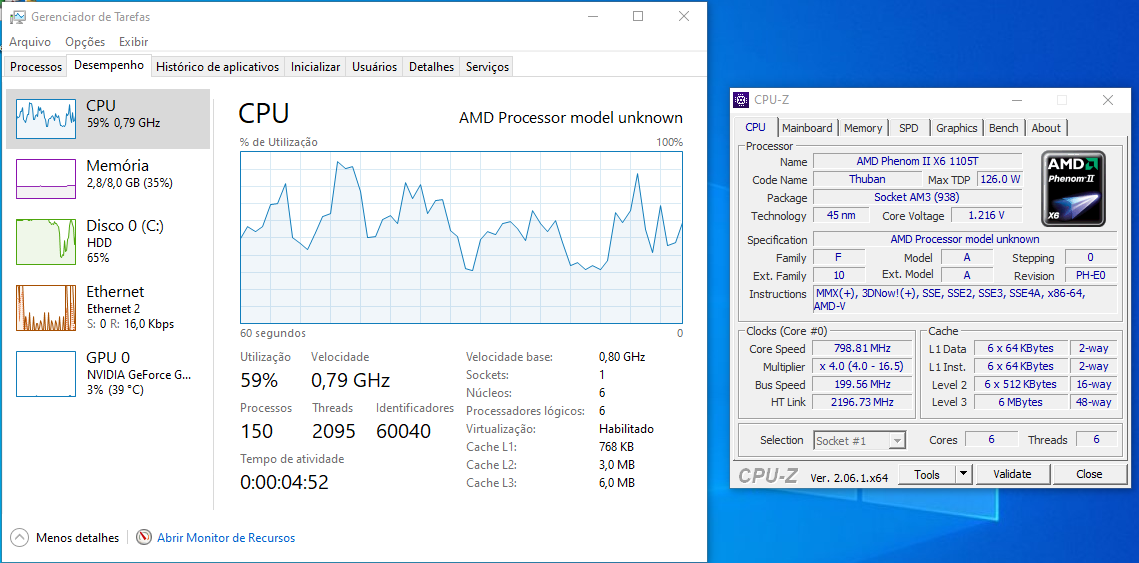This screenshot has width=1139, height=563.
Task: Maximize the Gerenciador de Tarefas window
Action: tap(638, 16)
